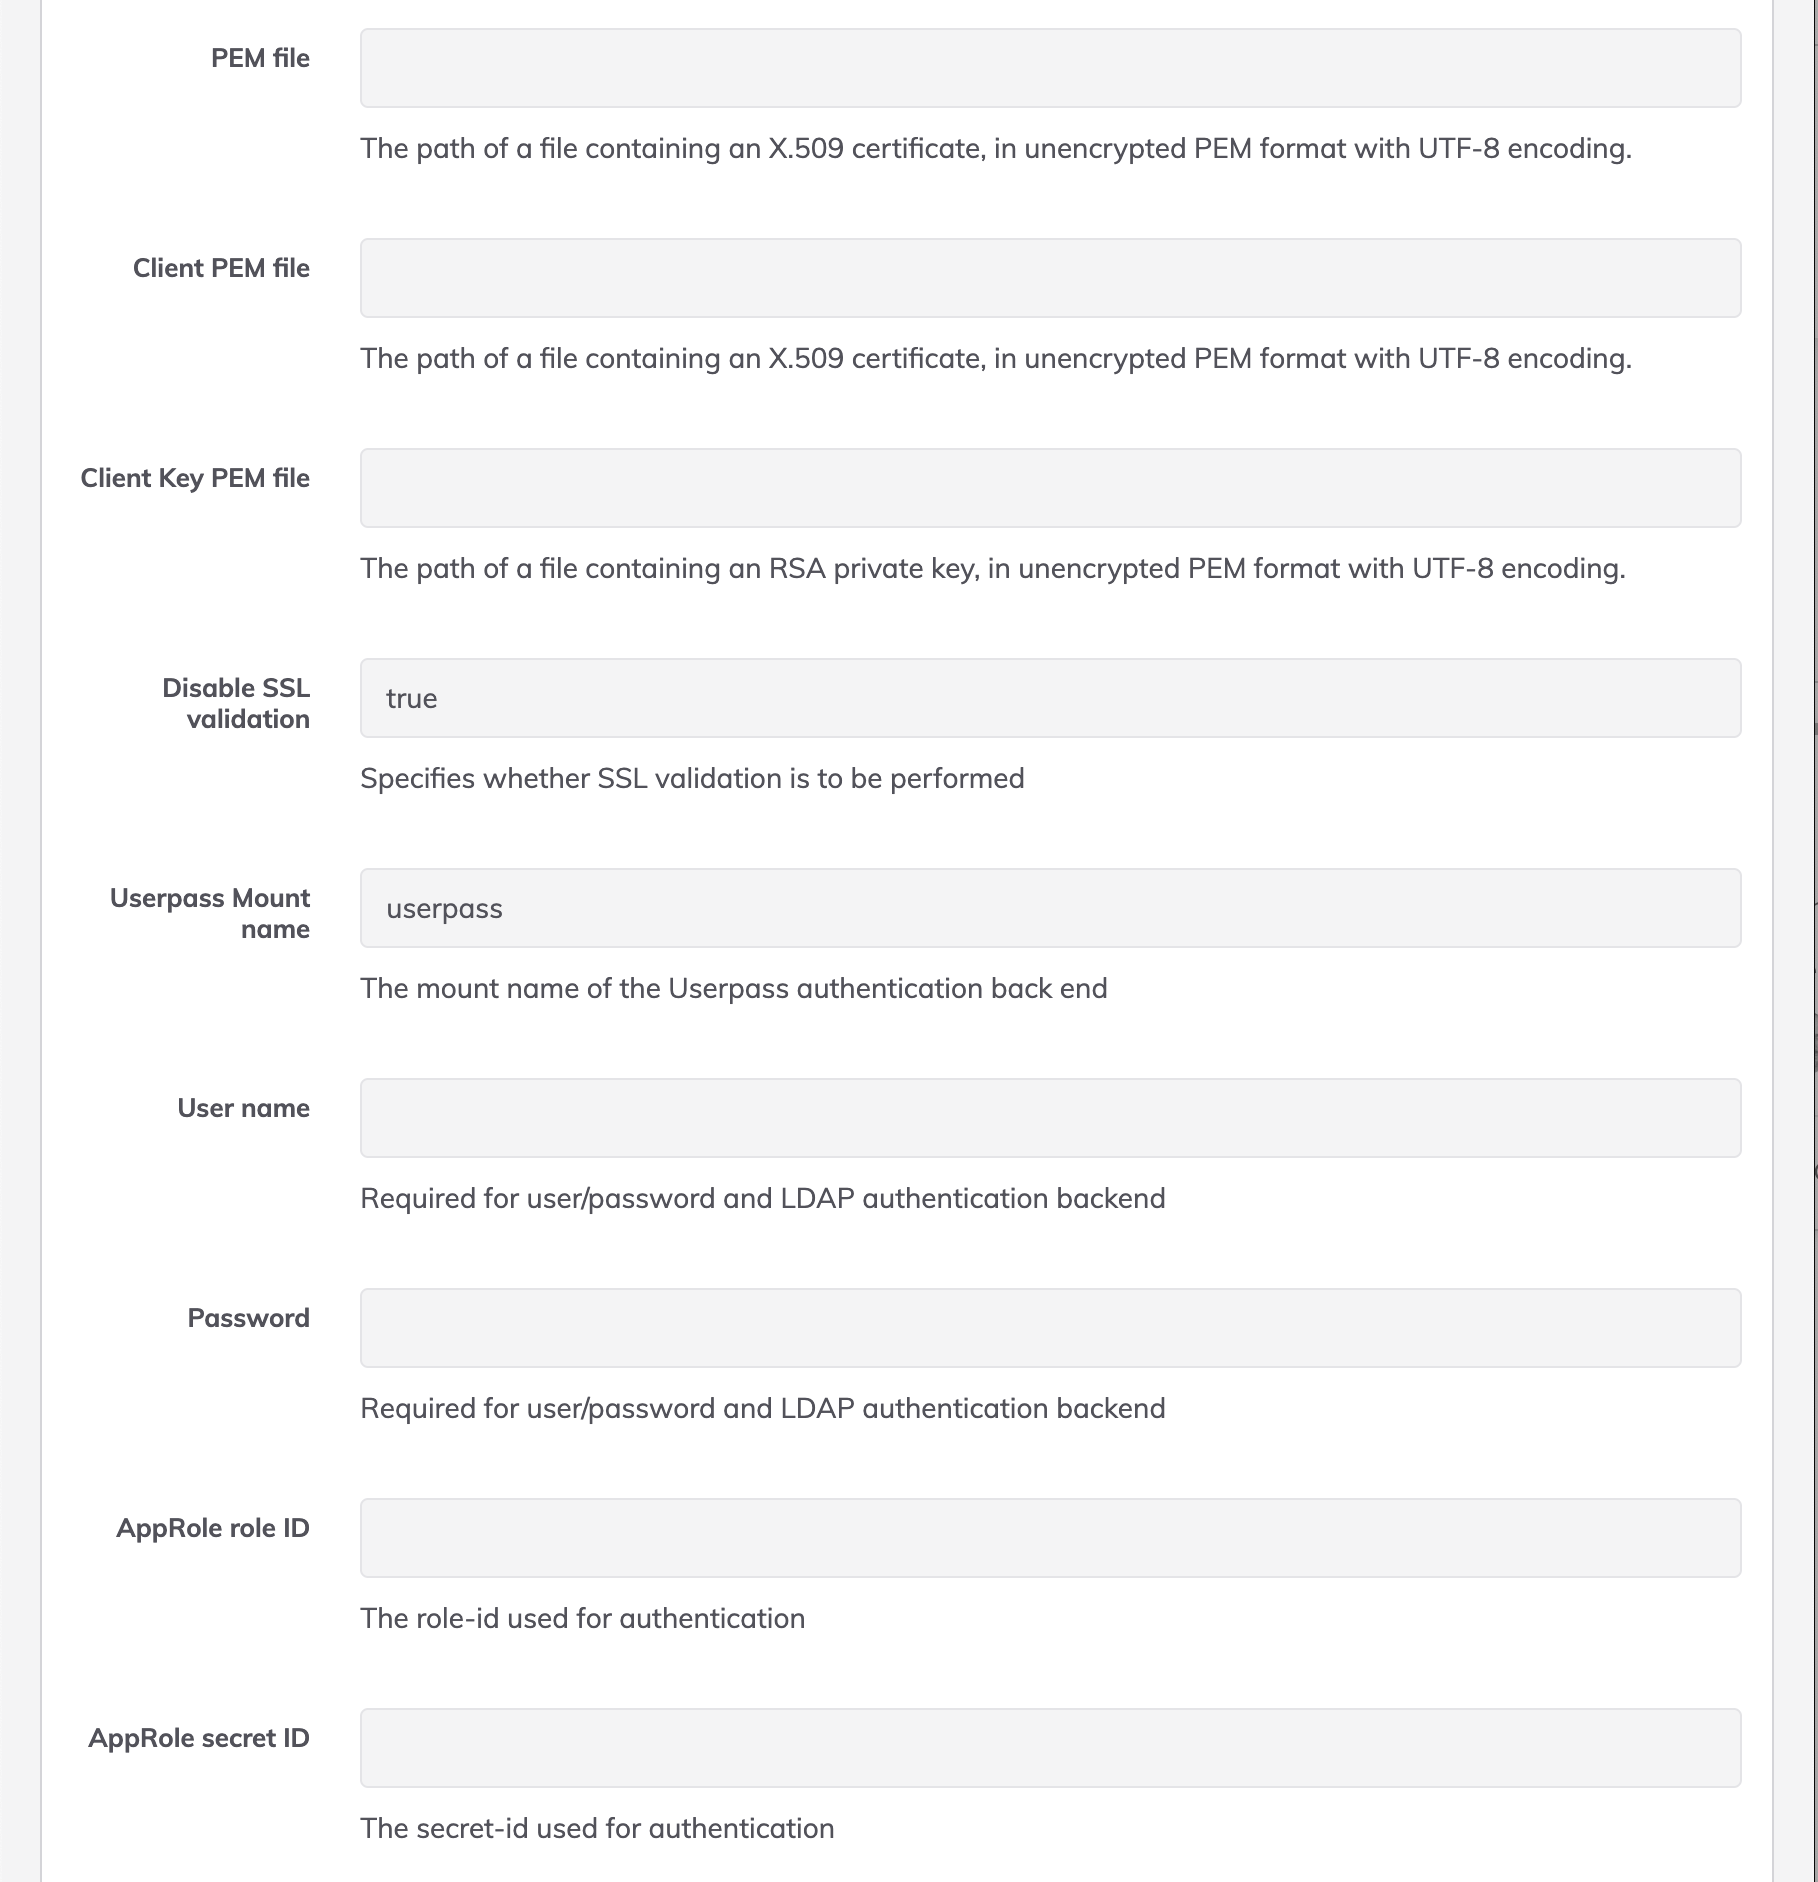Click the AppRole secret ID label

(x=199, y=1738)
